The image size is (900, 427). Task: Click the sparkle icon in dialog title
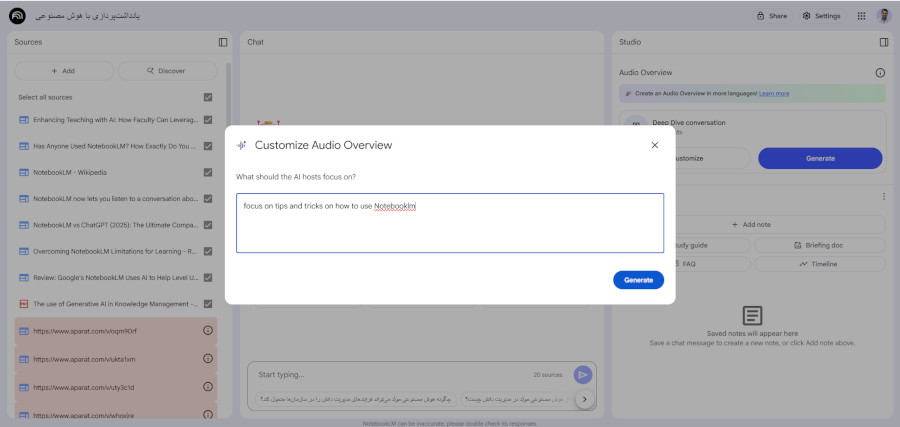click(x=242, y=145)
